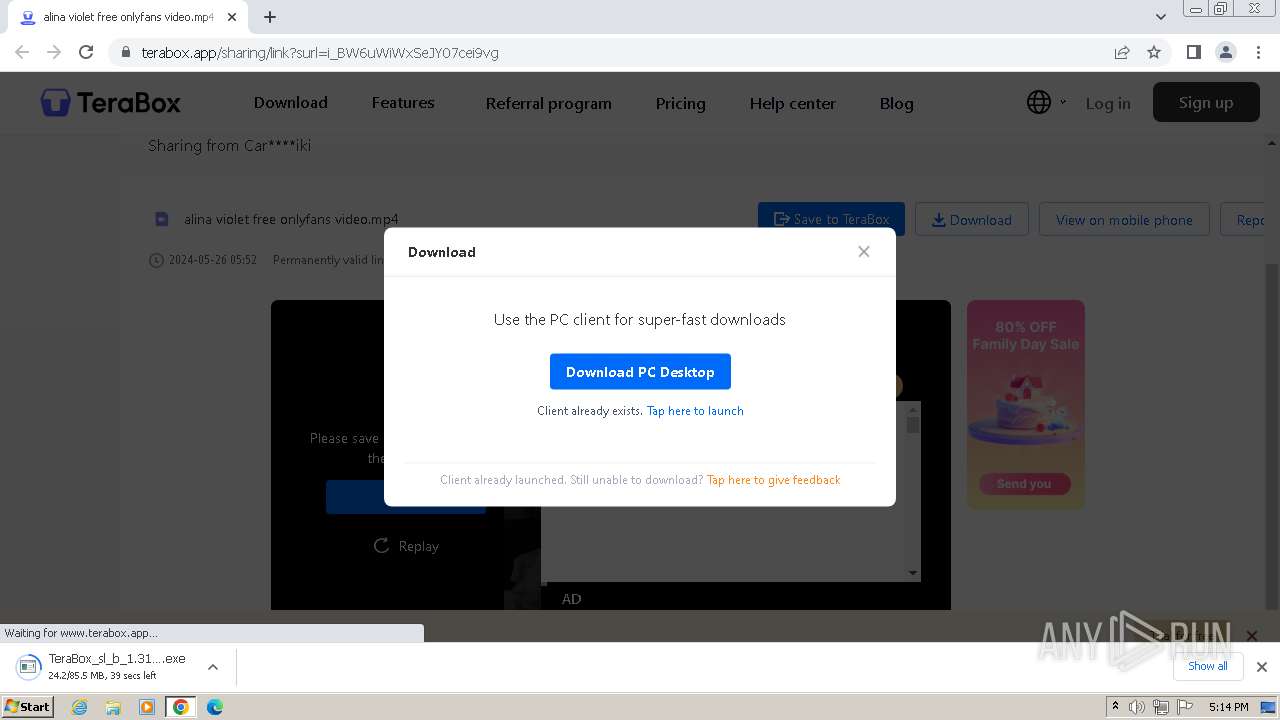The width and height of the screenshot is (1280, 720).
Task: Open the Blog navigation link
Action: coord(897,103)
